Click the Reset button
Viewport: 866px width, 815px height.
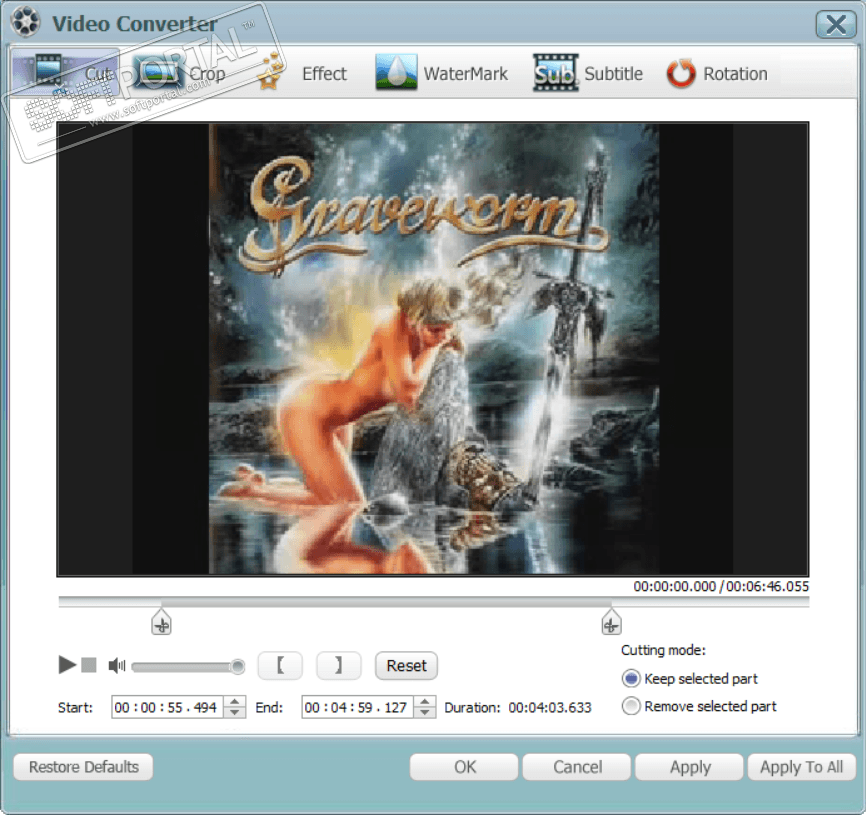pyautogui.click(x=406, y=665)
